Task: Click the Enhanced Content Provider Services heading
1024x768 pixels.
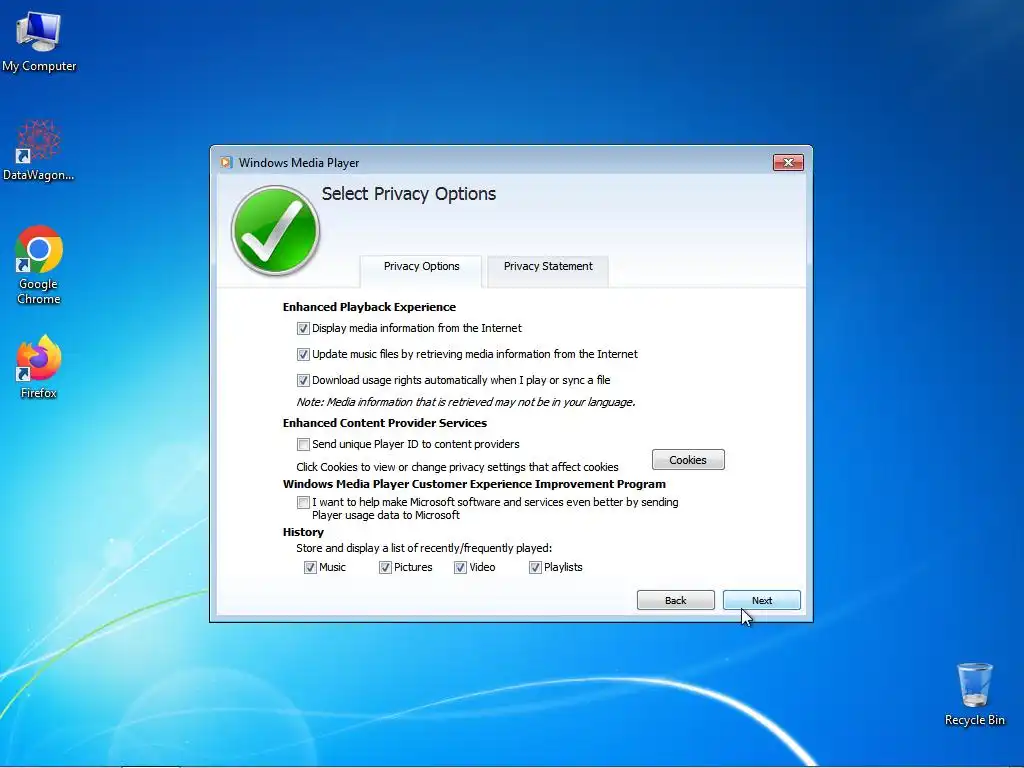Action: 385,423
